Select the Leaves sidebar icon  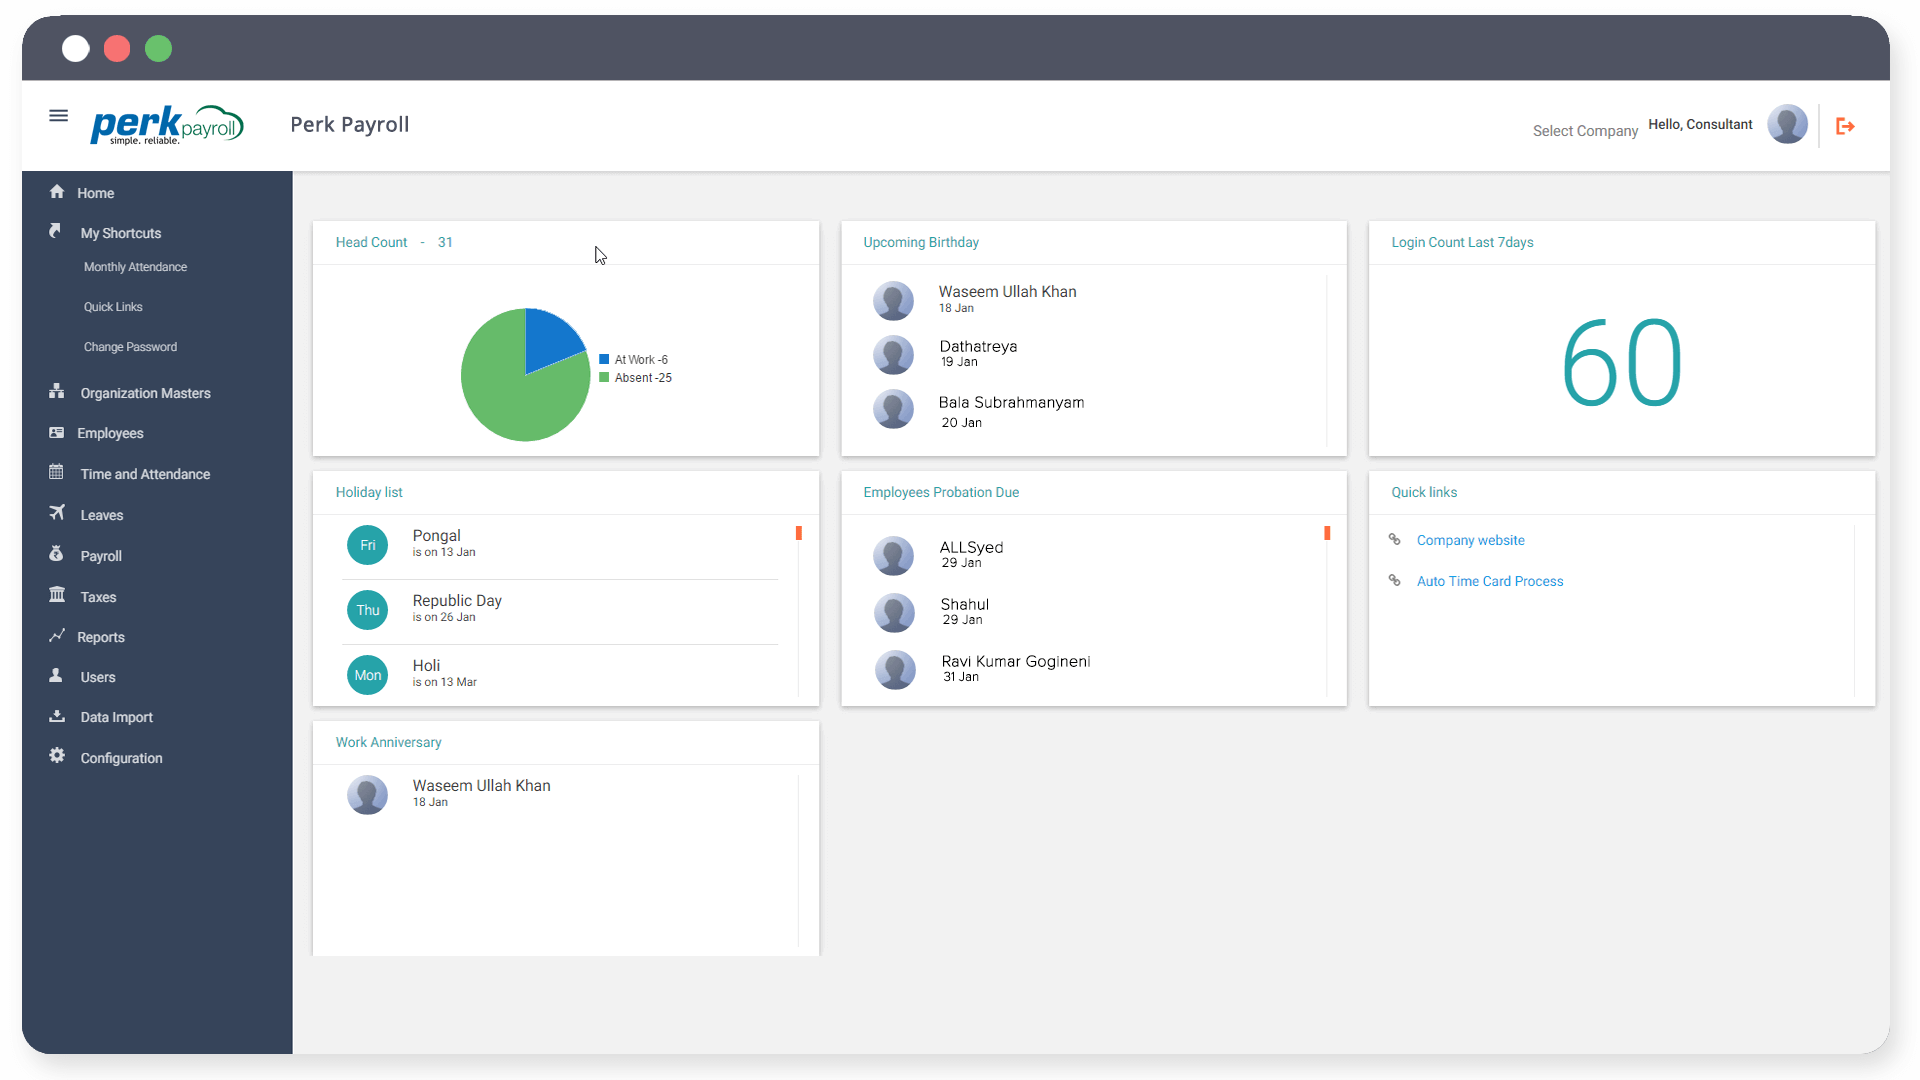coord(55,513)
